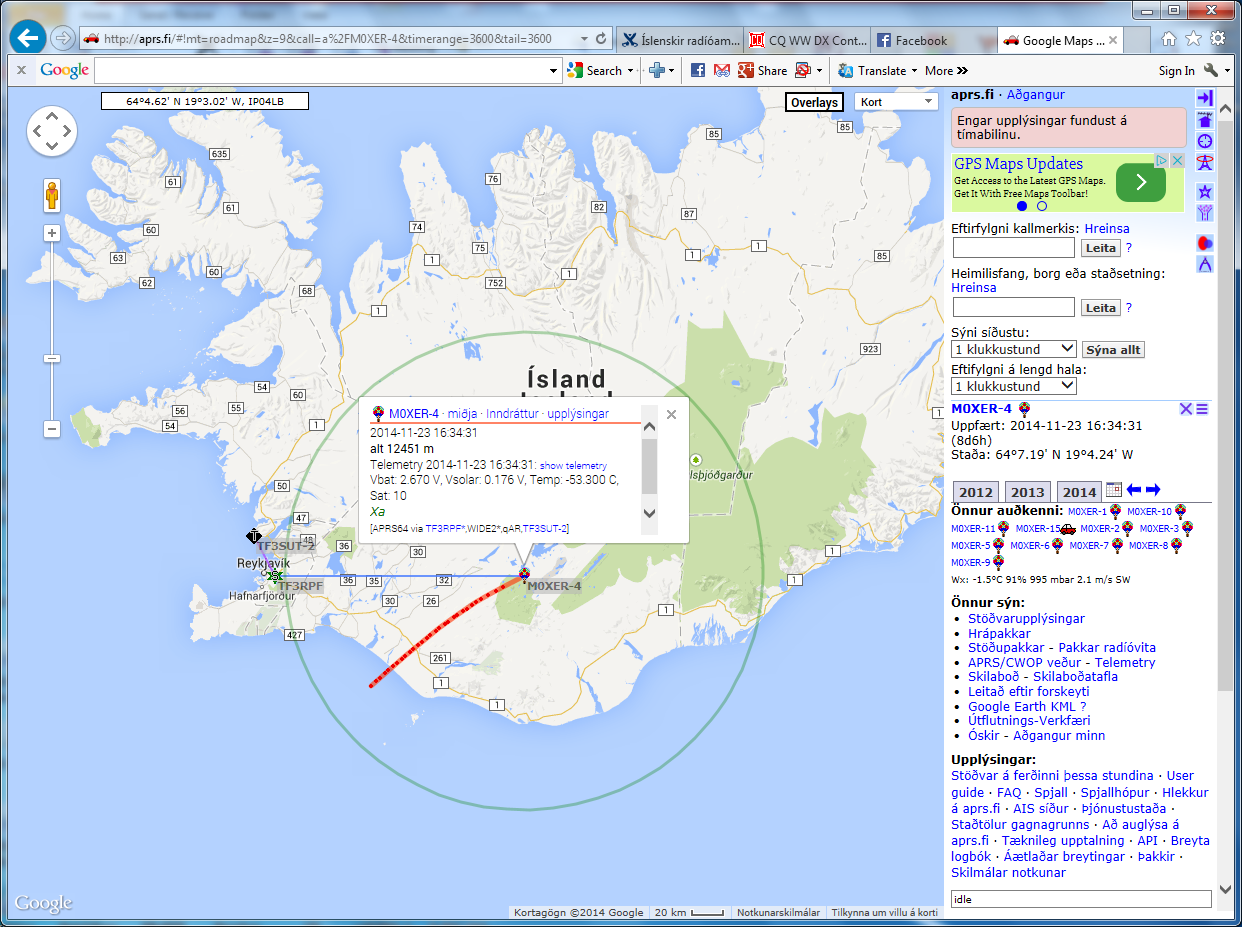Click Sign In on Google Toolbar
The width and height of the screenshot is (1242, 927).
[x=1177, y=71]
